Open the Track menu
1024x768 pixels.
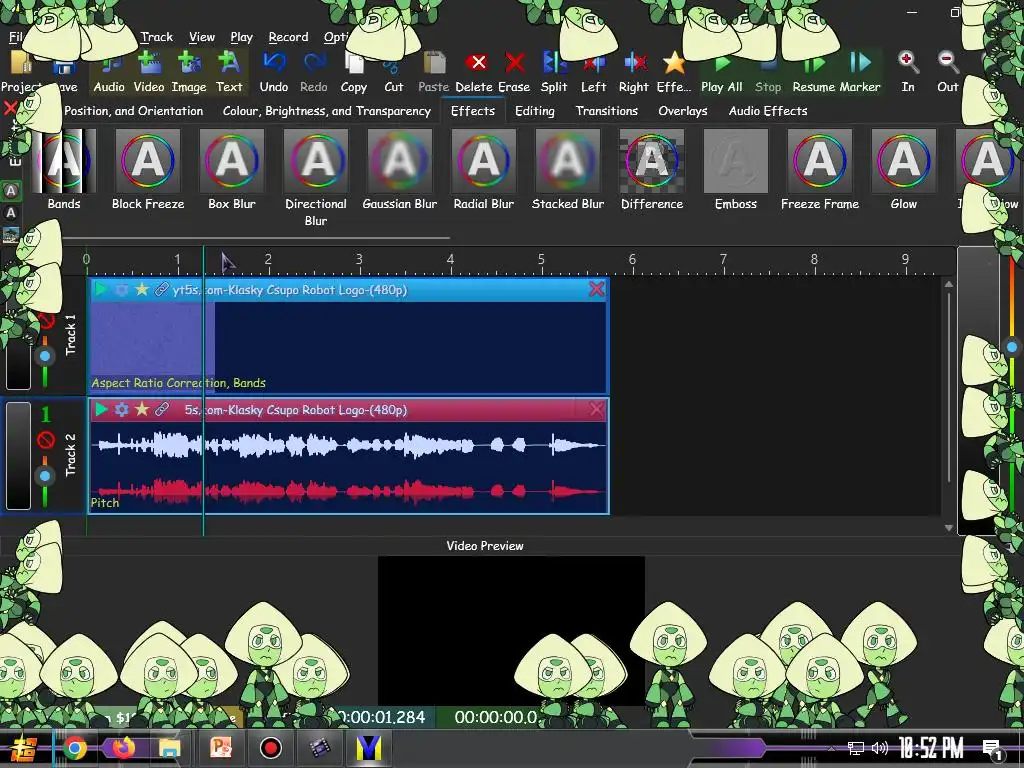click(x=157, y=37)
